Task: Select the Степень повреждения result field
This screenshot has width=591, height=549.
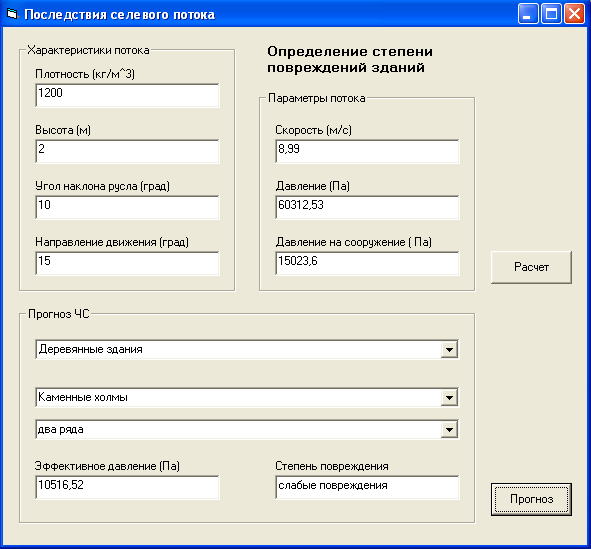Action: click(367, 487)
